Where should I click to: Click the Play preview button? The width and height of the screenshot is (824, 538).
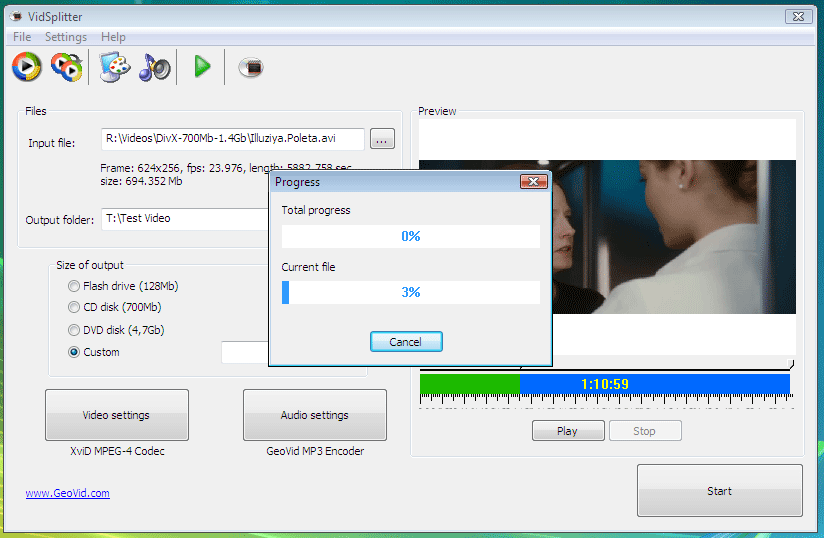tap(568, 431)
